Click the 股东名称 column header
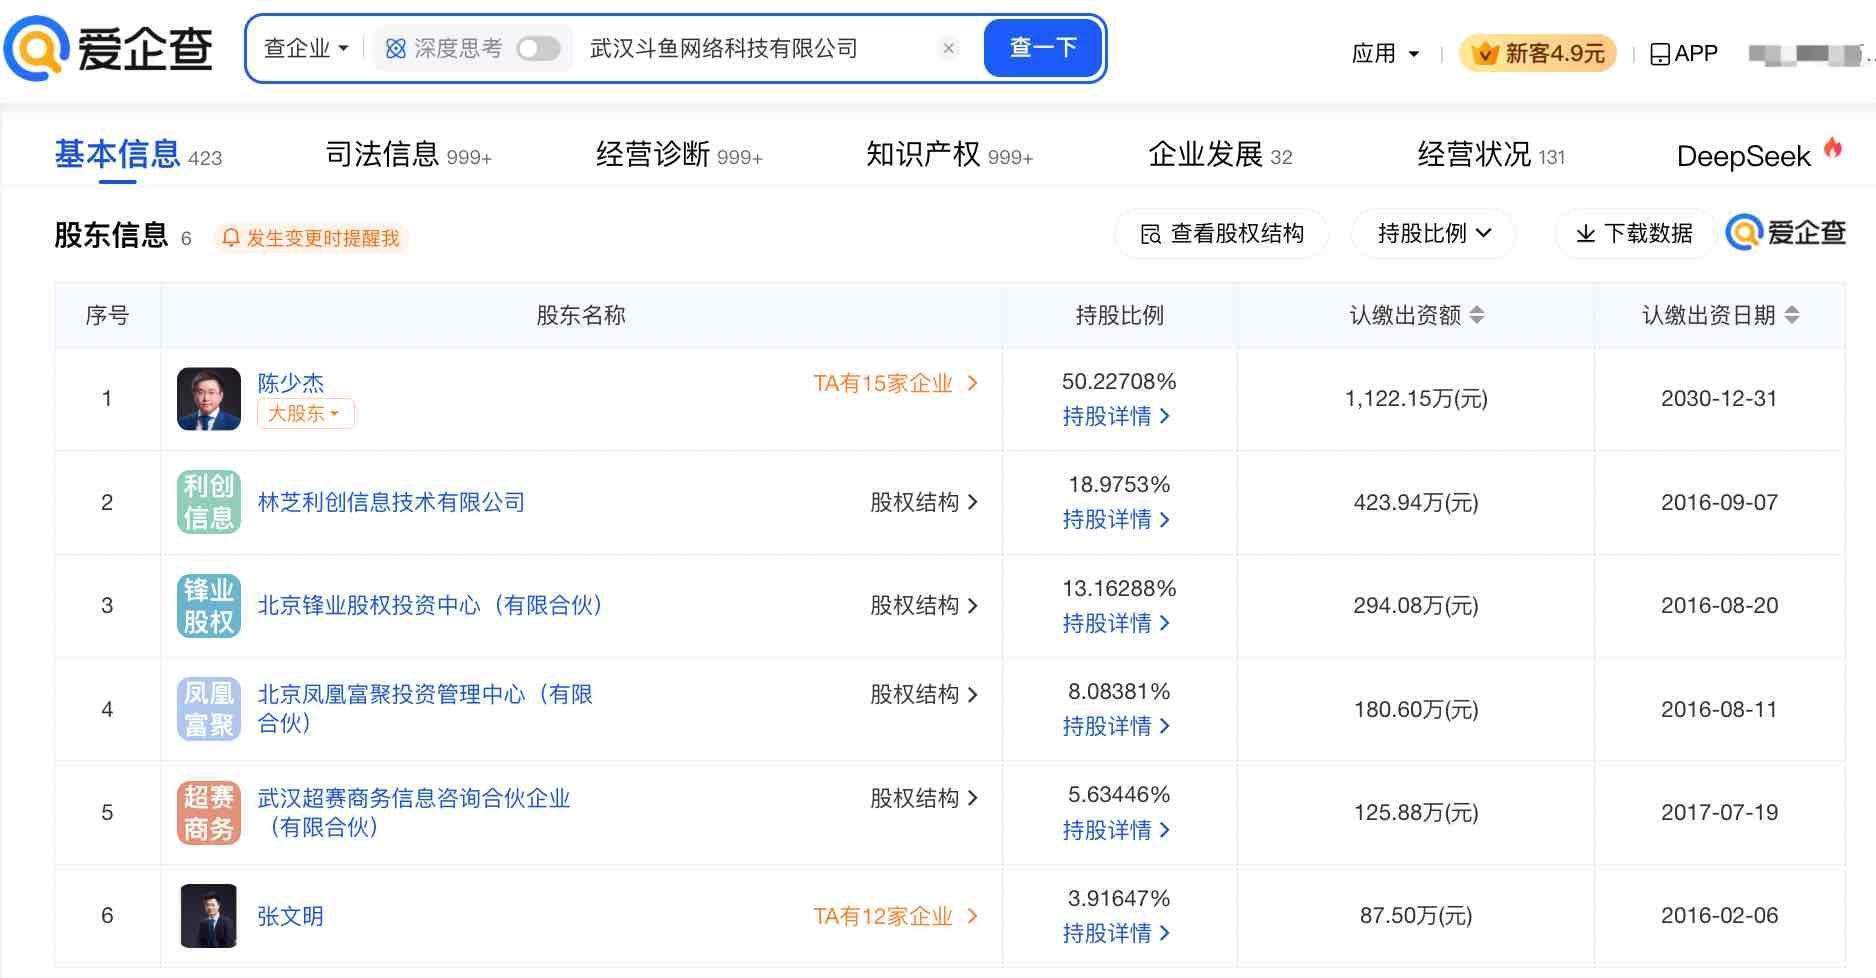Screen dimensions: 1876x978 click(x=581, y=316)
